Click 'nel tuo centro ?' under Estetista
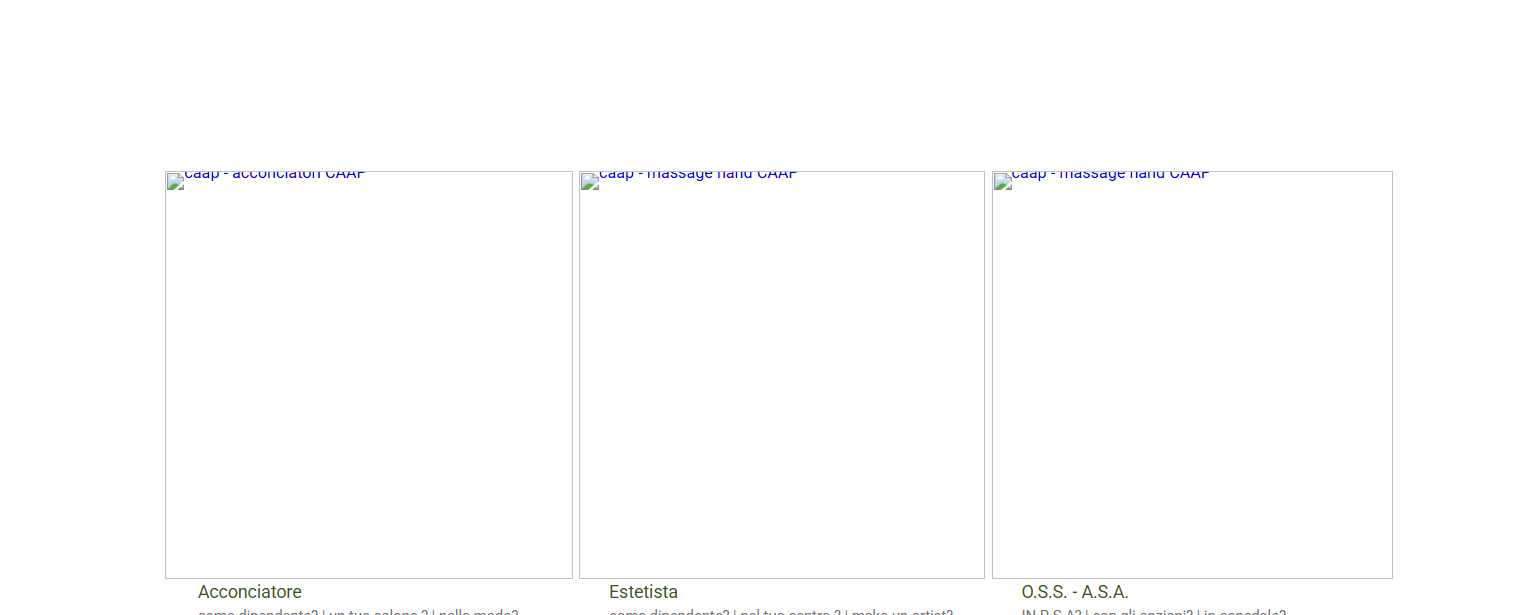This screenshot has width=1536, height=615. pos(790,612)
